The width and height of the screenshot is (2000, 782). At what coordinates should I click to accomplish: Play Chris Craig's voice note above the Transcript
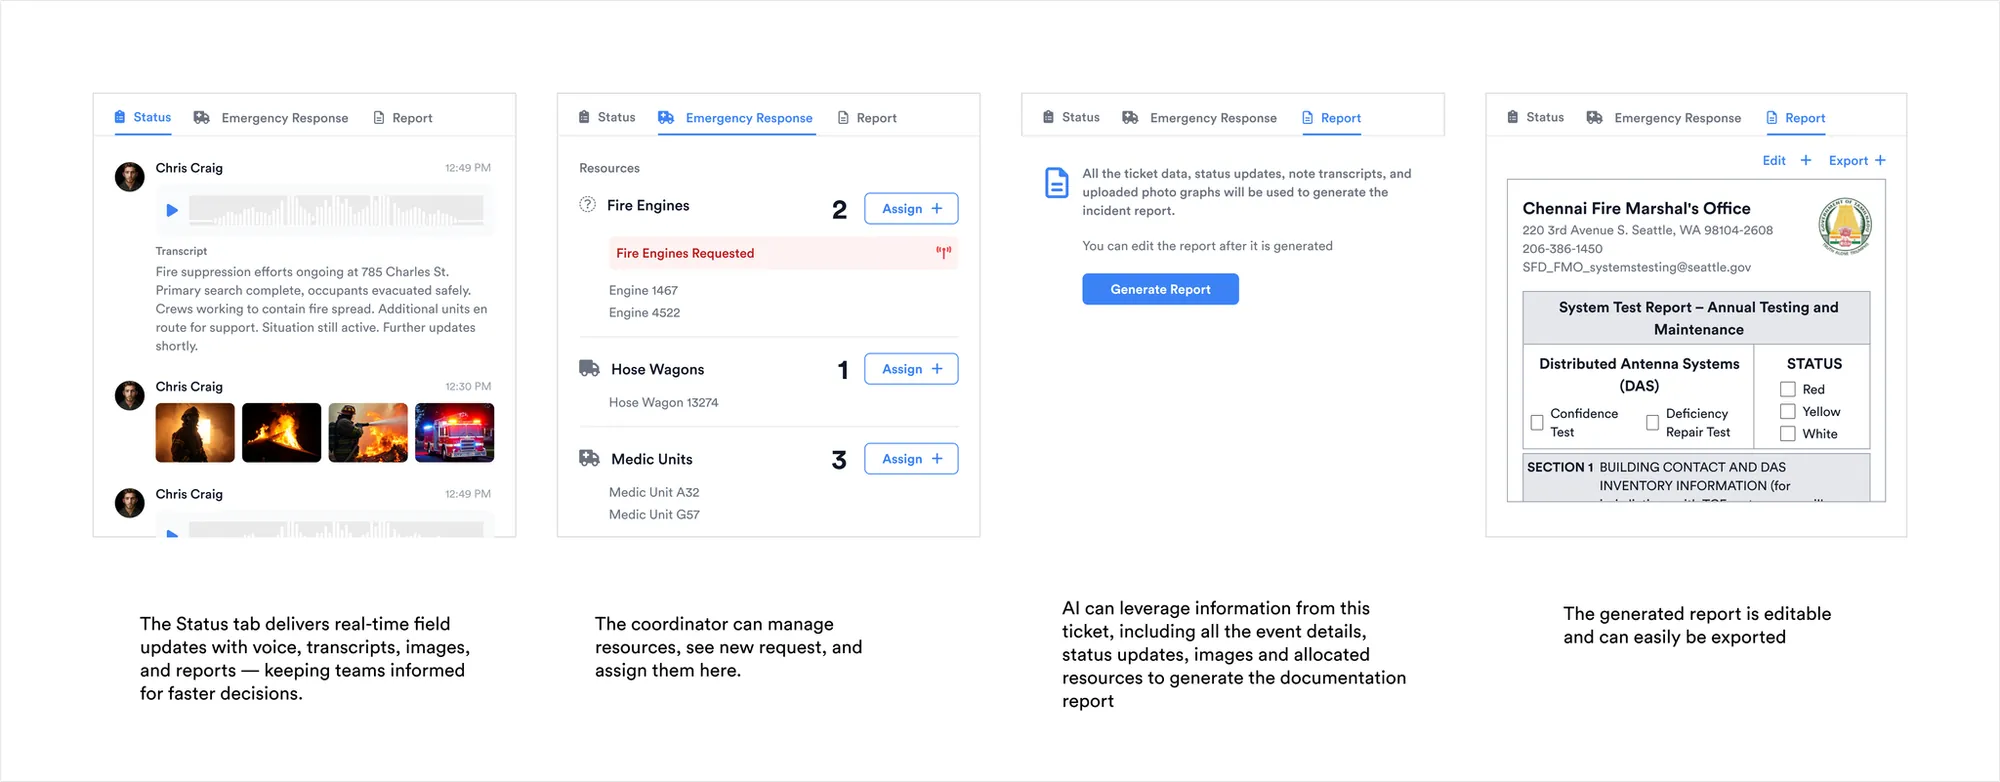(172, 211)
